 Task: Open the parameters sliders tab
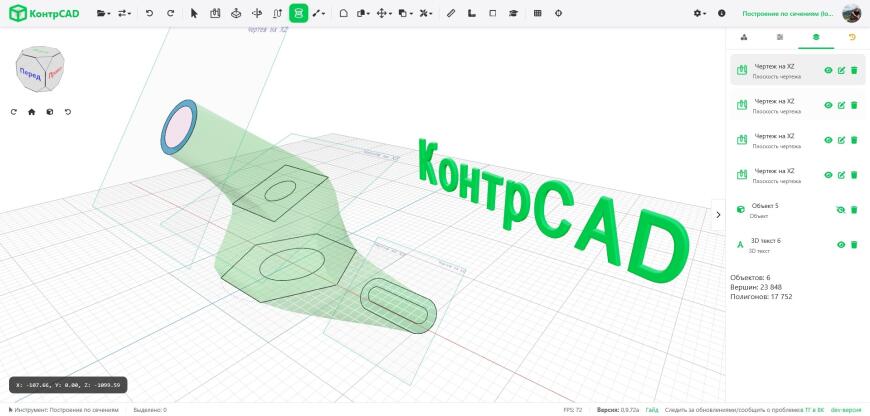tap(780, 37)
